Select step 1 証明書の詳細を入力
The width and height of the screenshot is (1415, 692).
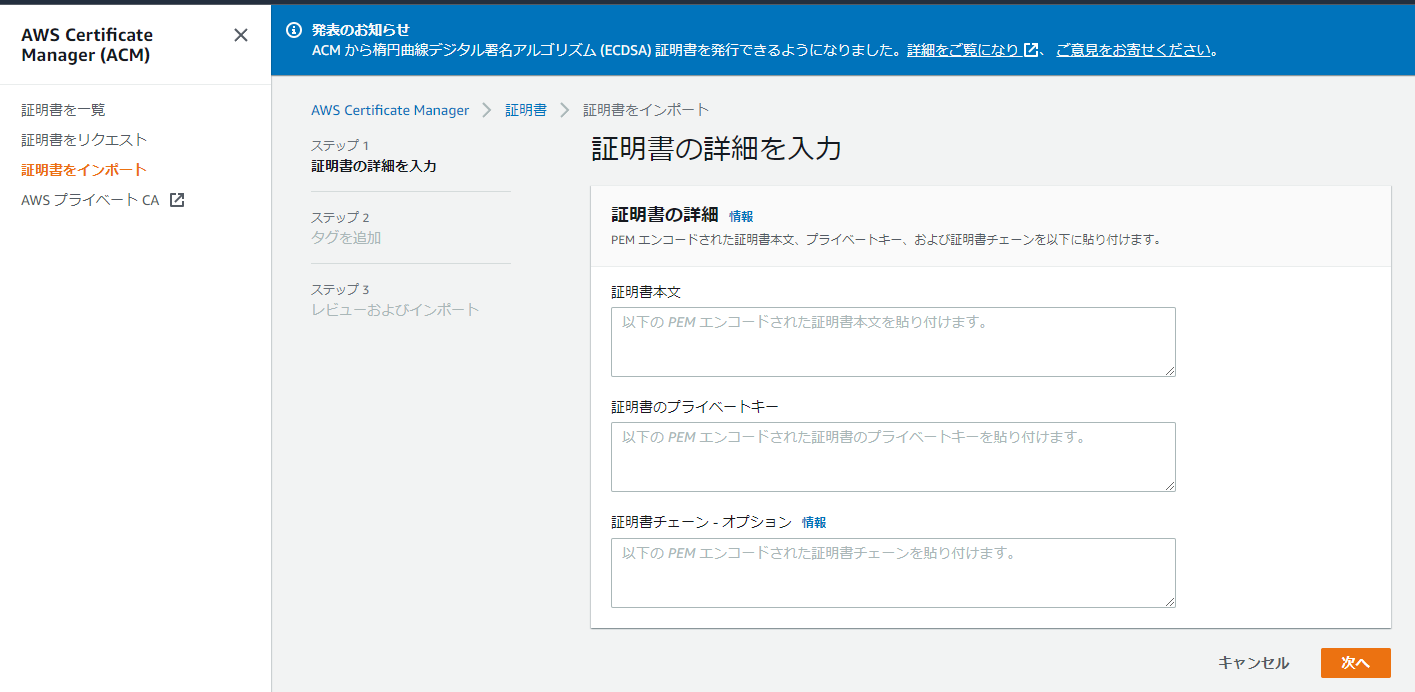[x=374, y=166]
